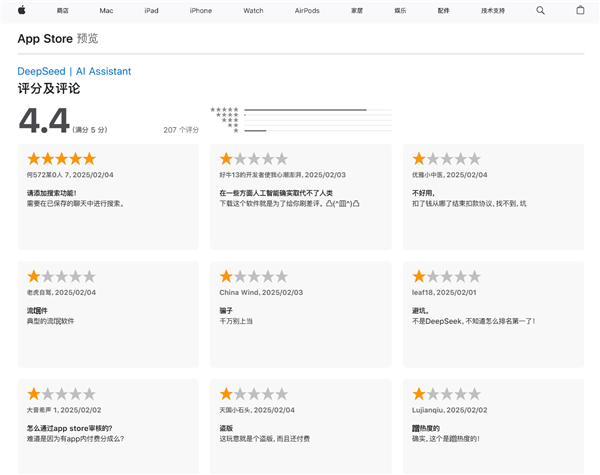Open the Watch menu item

pyautogui.click(x=253, y=10)
